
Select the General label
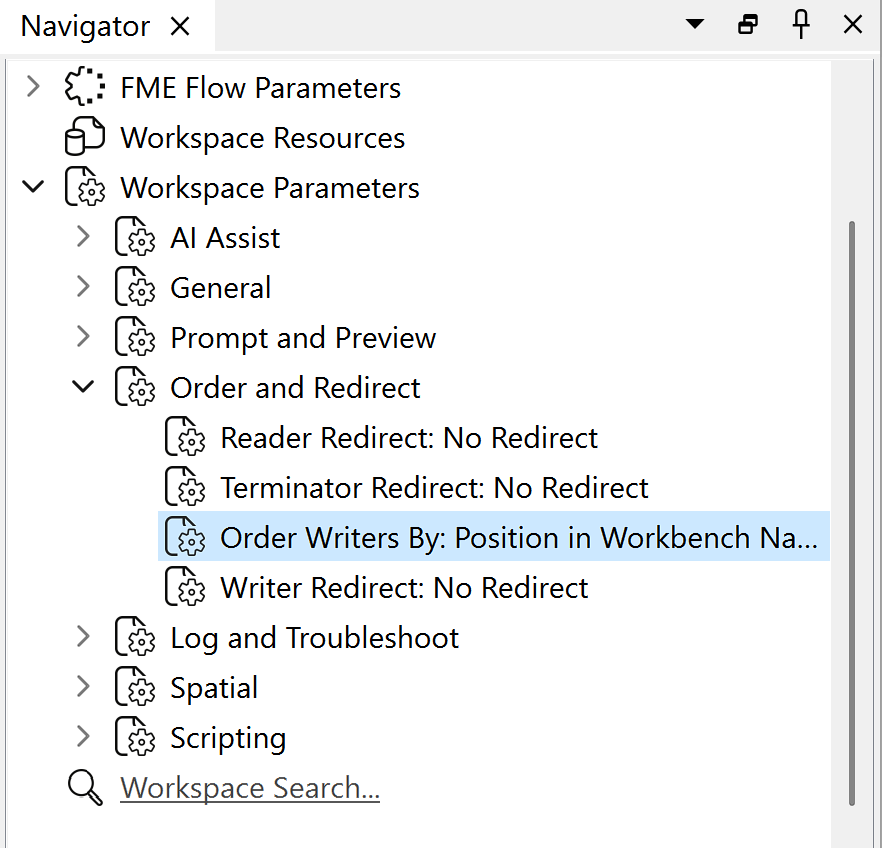pyautogui.click(x=220, y=288)
